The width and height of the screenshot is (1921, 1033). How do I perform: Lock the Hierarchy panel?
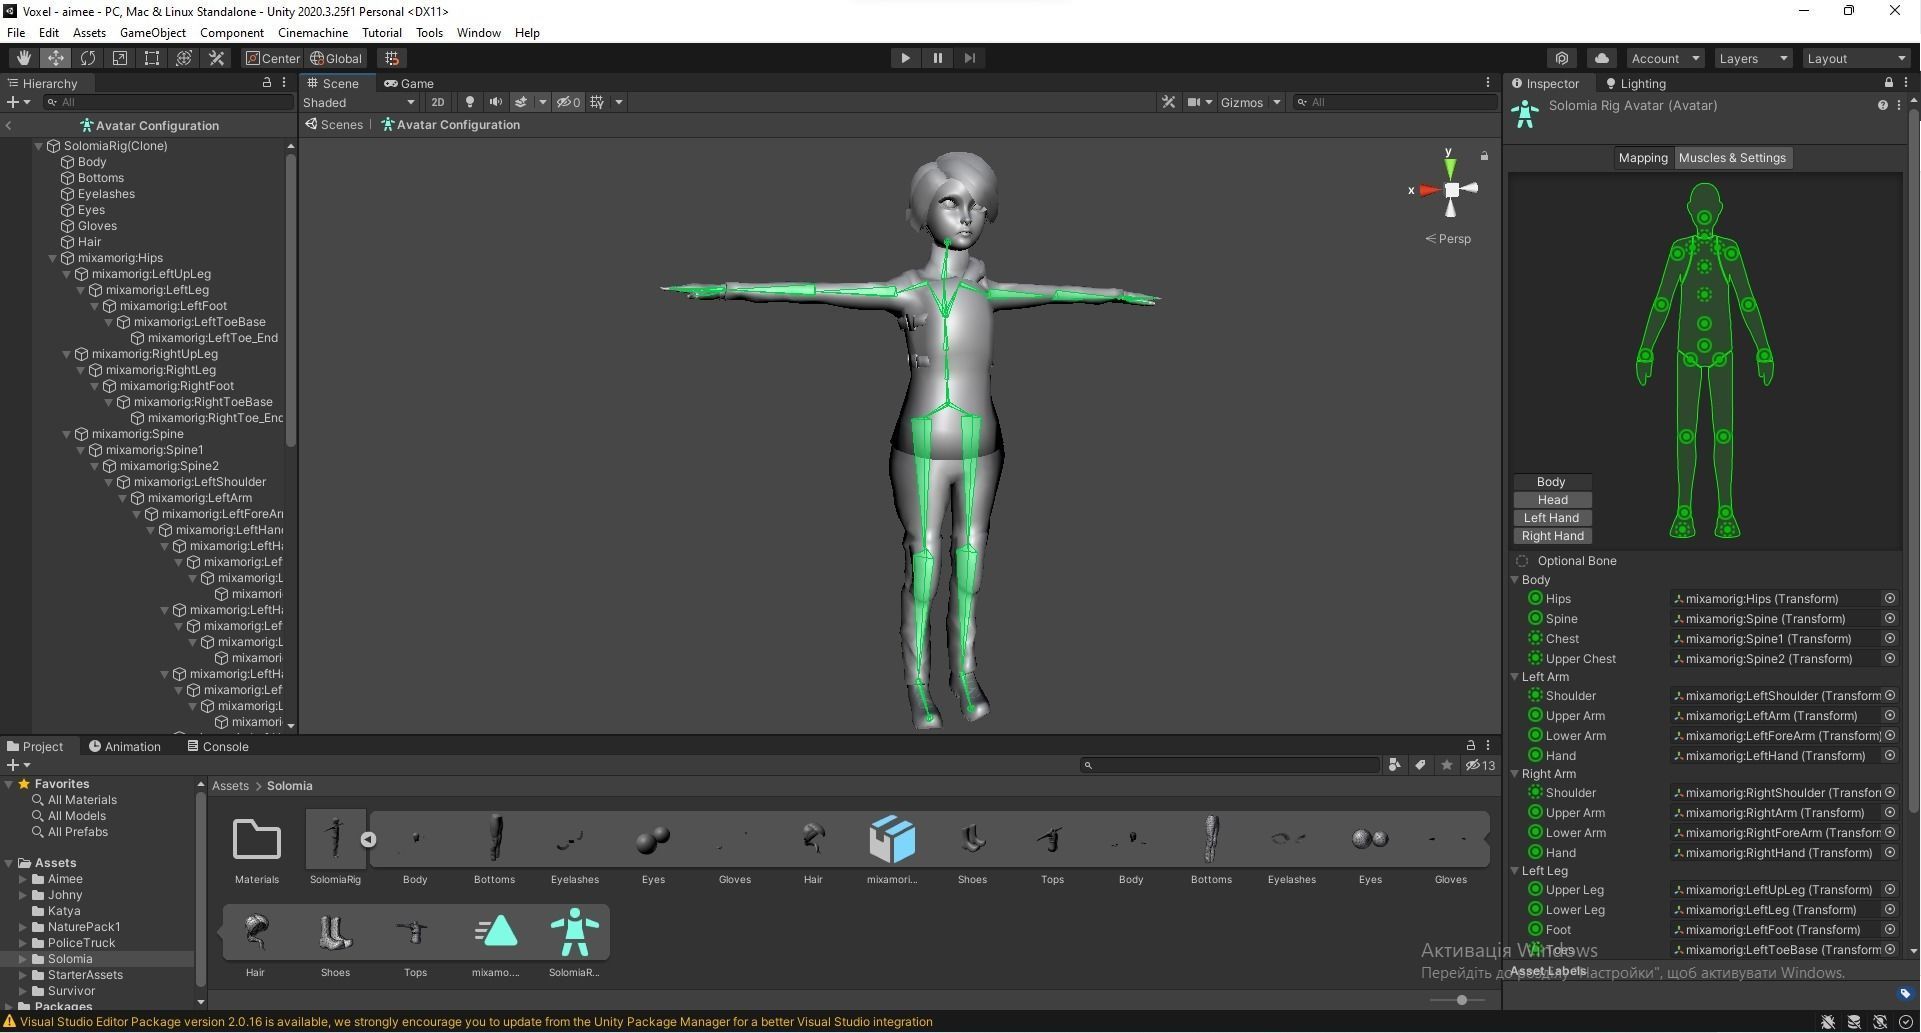[266, 83]
